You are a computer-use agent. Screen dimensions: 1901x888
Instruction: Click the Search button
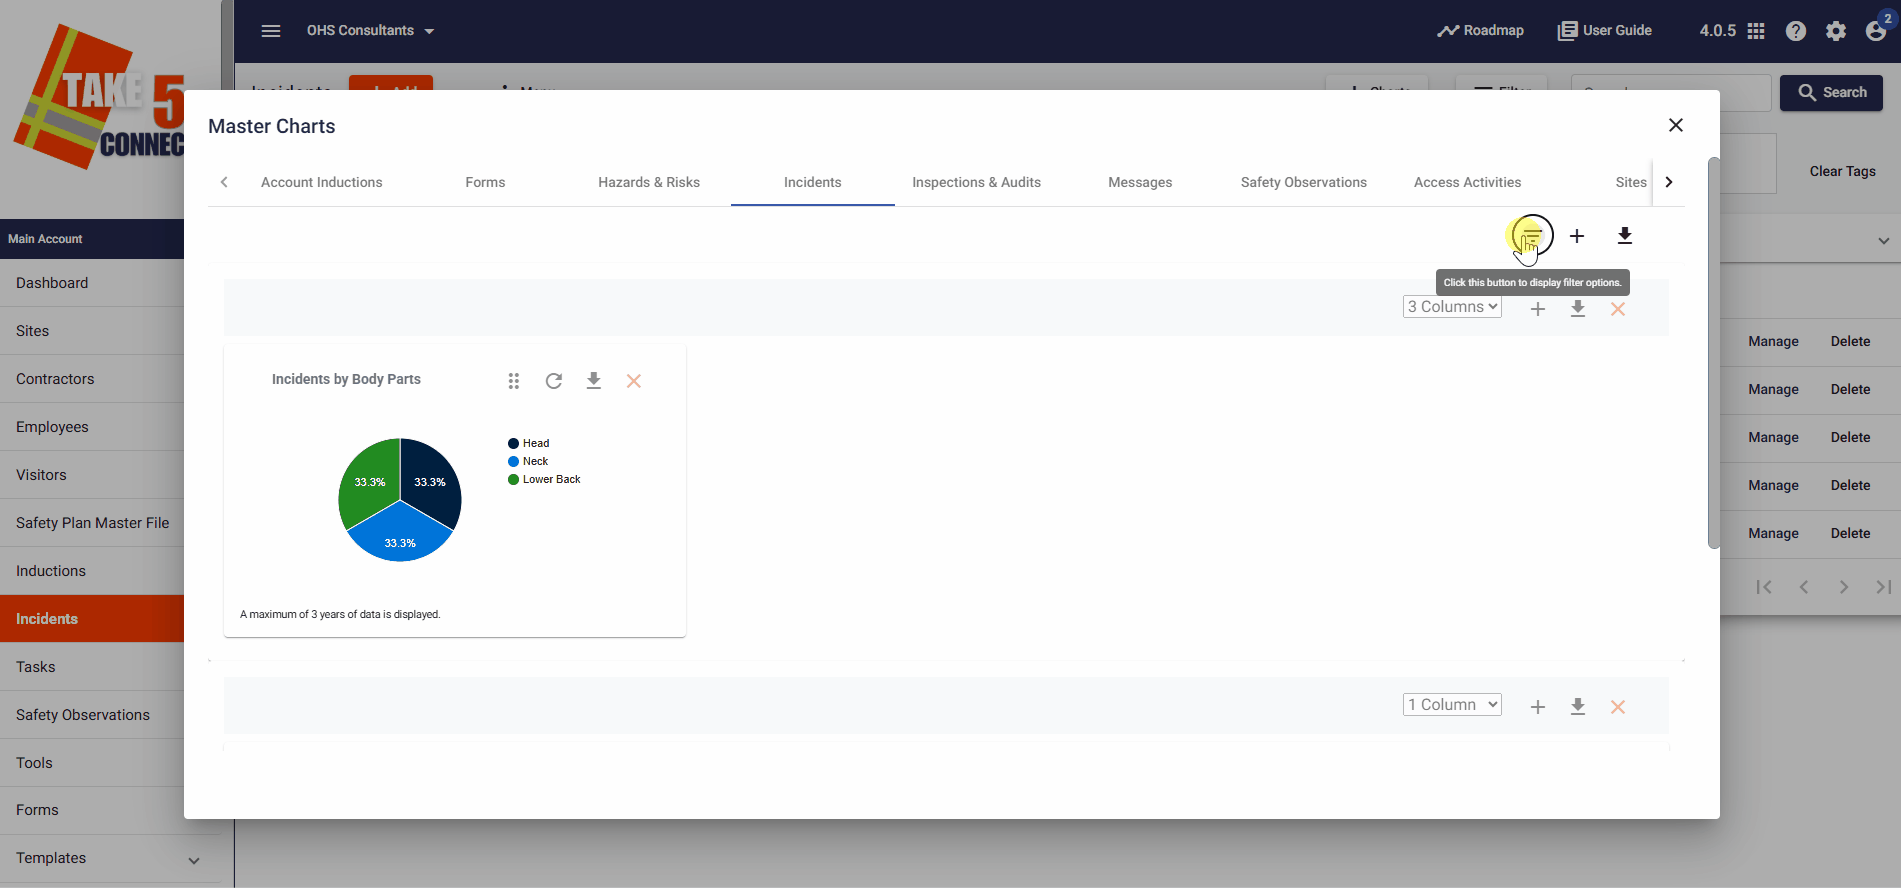(1832, 92)
